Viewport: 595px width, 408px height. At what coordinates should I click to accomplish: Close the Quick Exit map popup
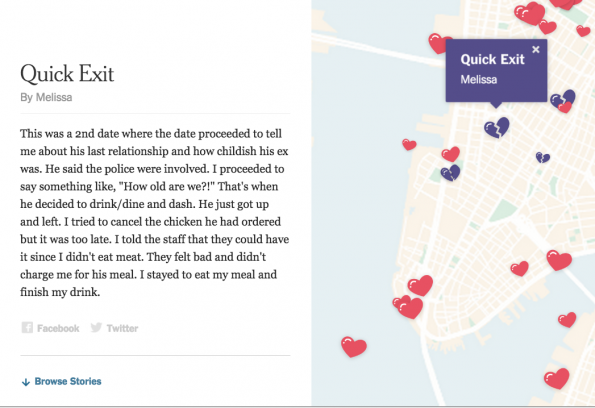coord(535,49)
